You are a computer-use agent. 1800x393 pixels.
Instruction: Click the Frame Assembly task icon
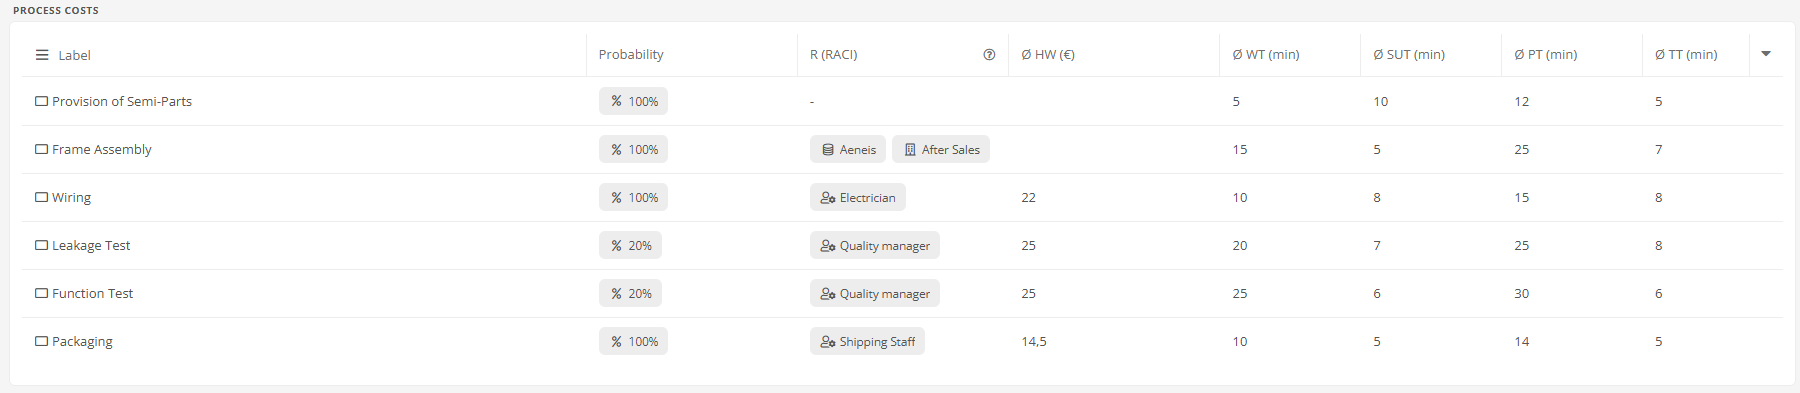(41, 149)
